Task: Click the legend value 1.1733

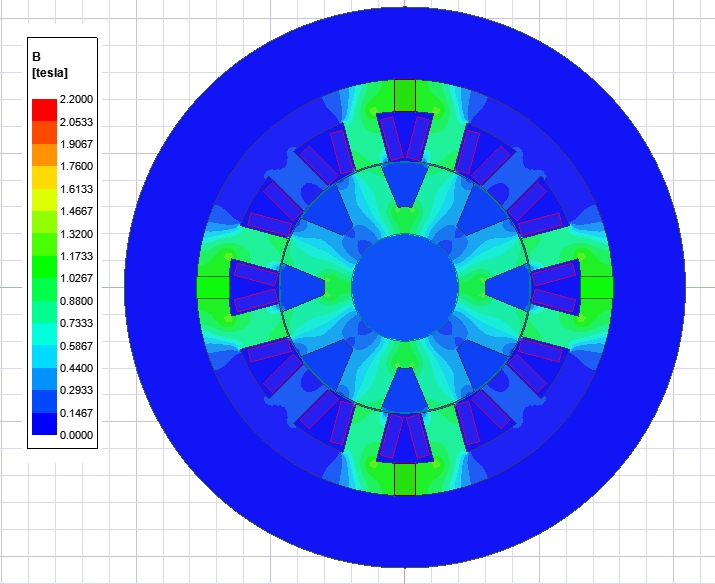Action: (76, 256)
